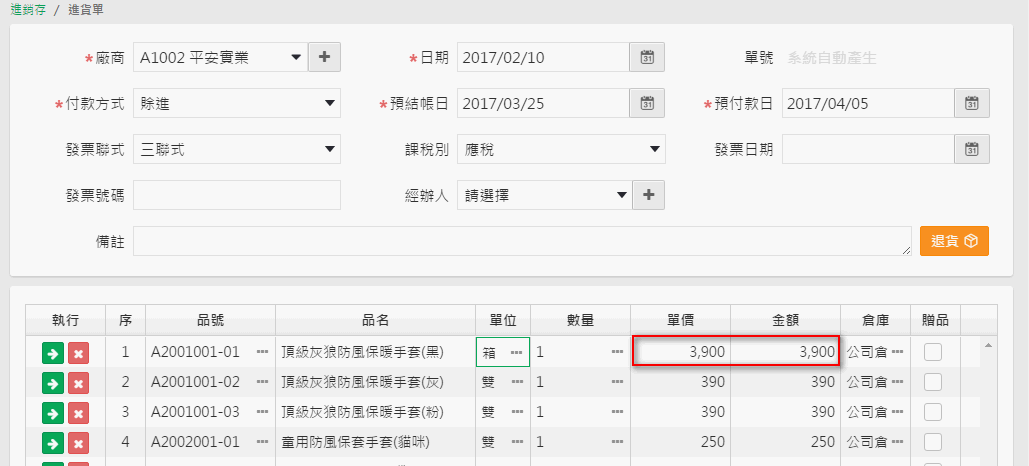Open the 付款方式 dropdown showing 賒進
The height and width of the screenshot is (466, 1029).
[x=237, y=103]
